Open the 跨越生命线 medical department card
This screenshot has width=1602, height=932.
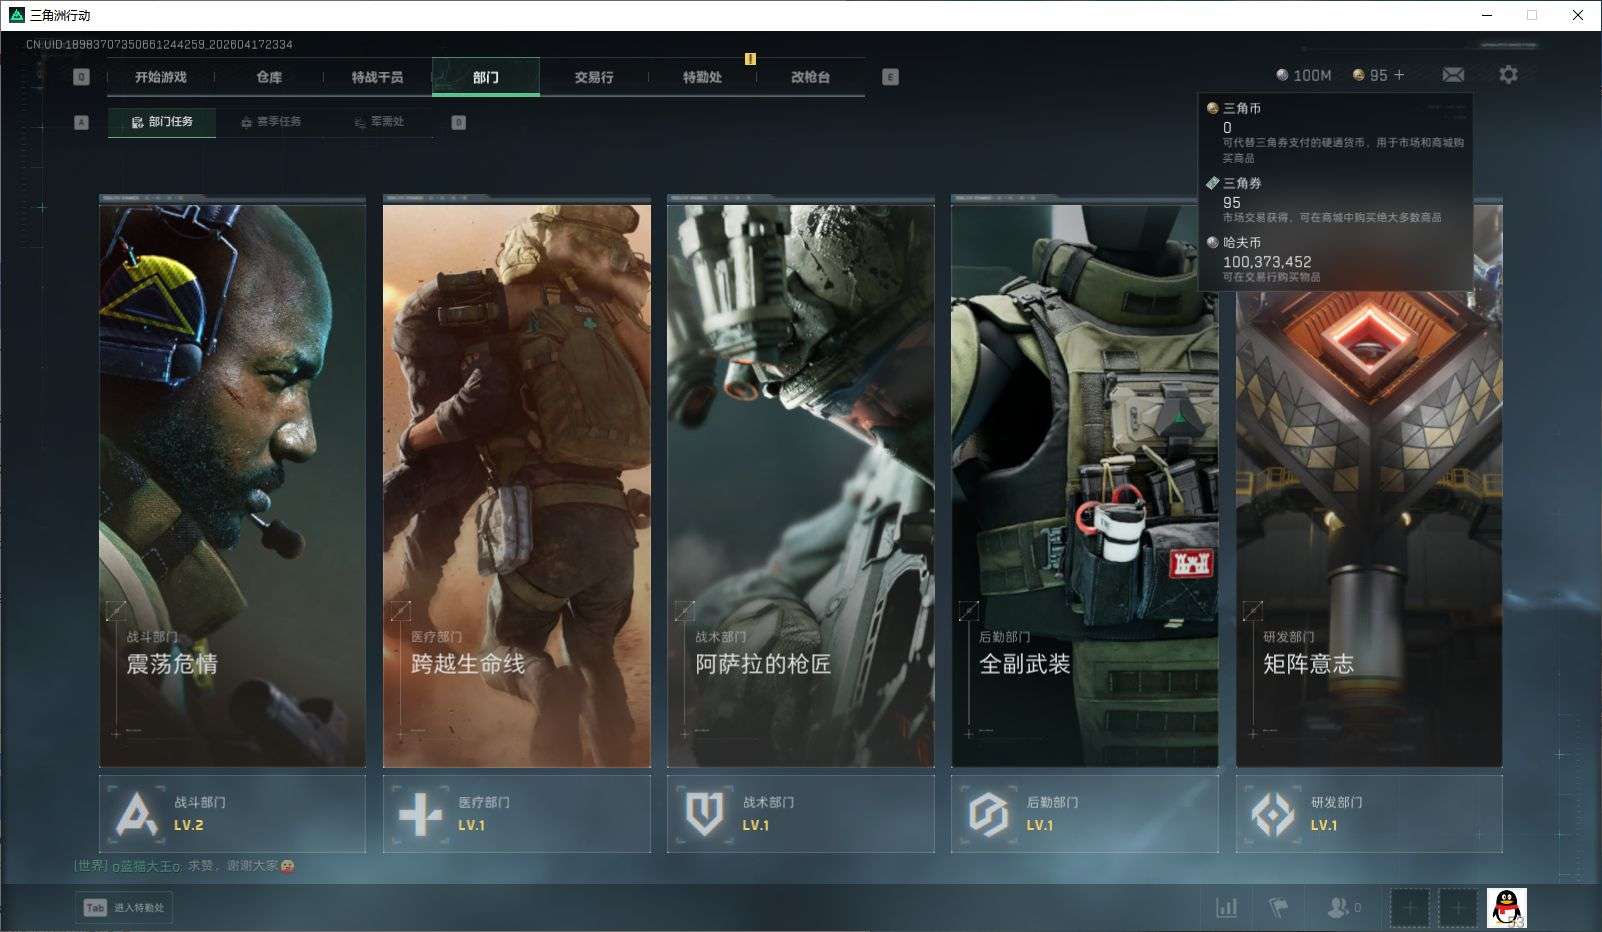(517, 482)
